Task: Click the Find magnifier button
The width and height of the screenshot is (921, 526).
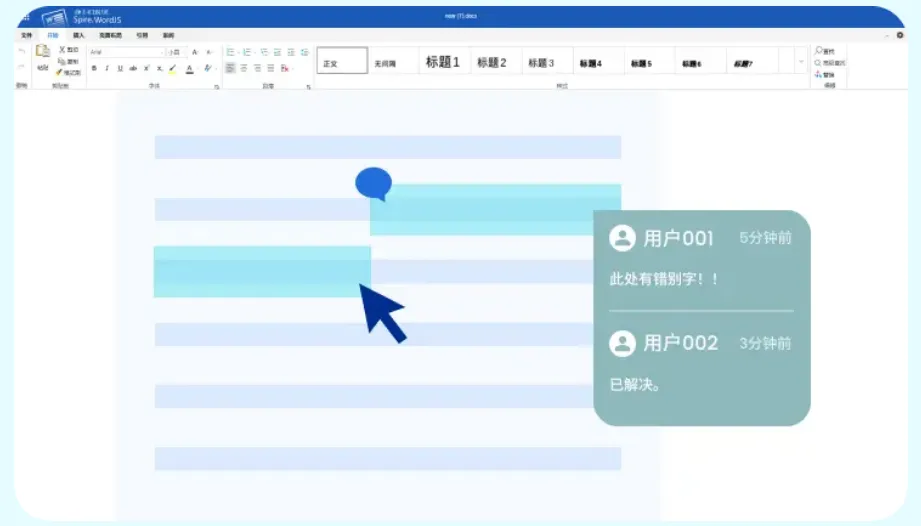Action: point(825,51)
